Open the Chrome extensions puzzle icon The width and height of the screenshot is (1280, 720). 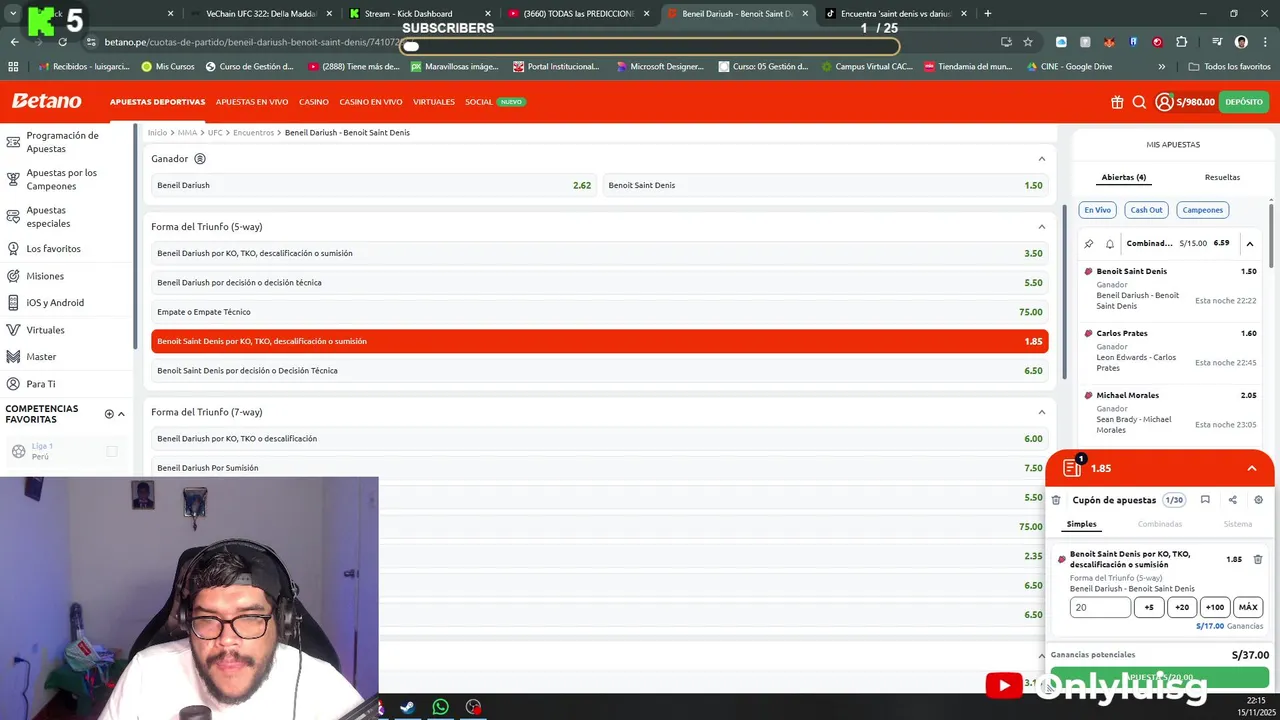point(1182,42)
